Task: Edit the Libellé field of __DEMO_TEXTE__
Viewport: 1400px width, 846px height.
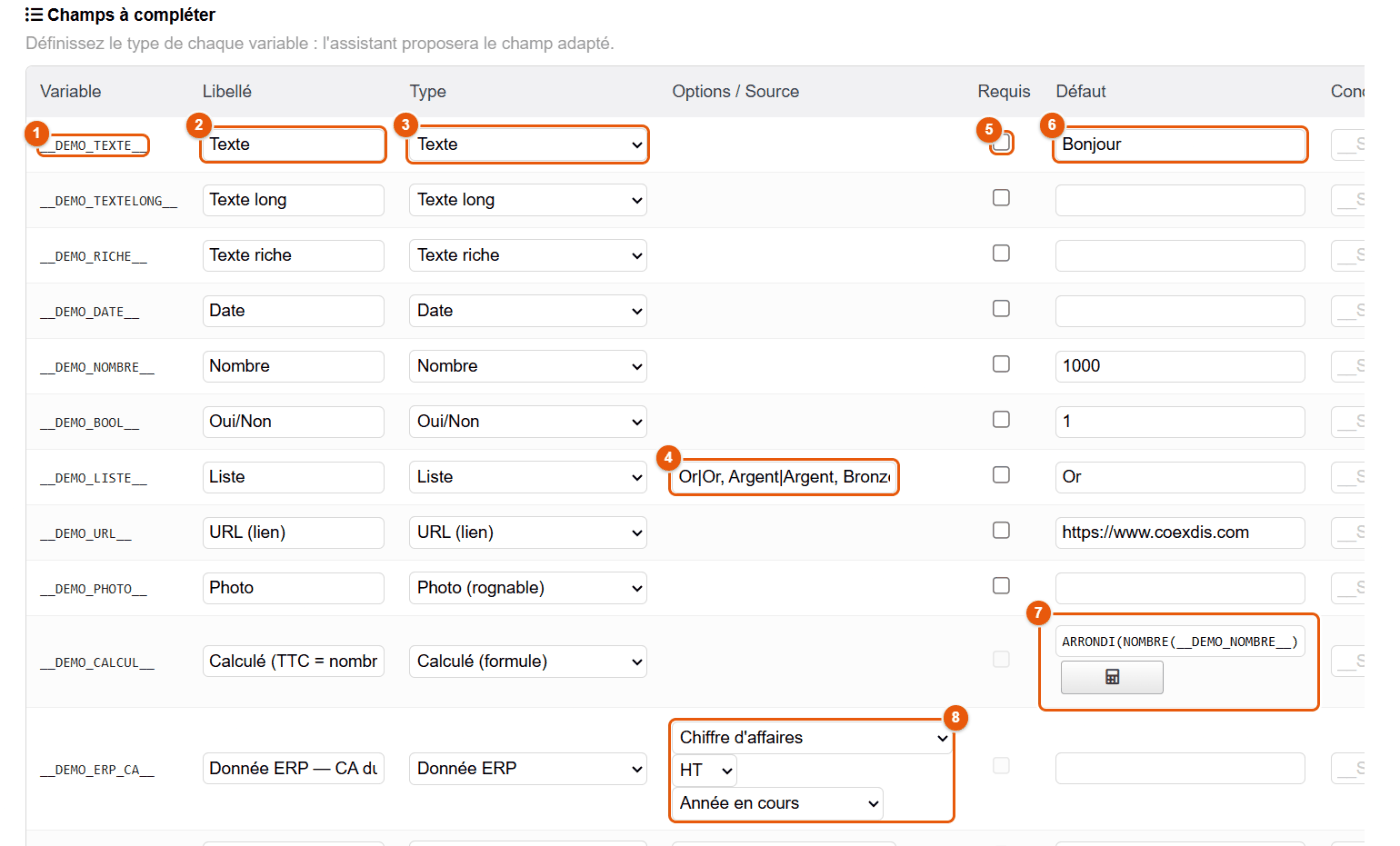Action: (x=294, y=145)
